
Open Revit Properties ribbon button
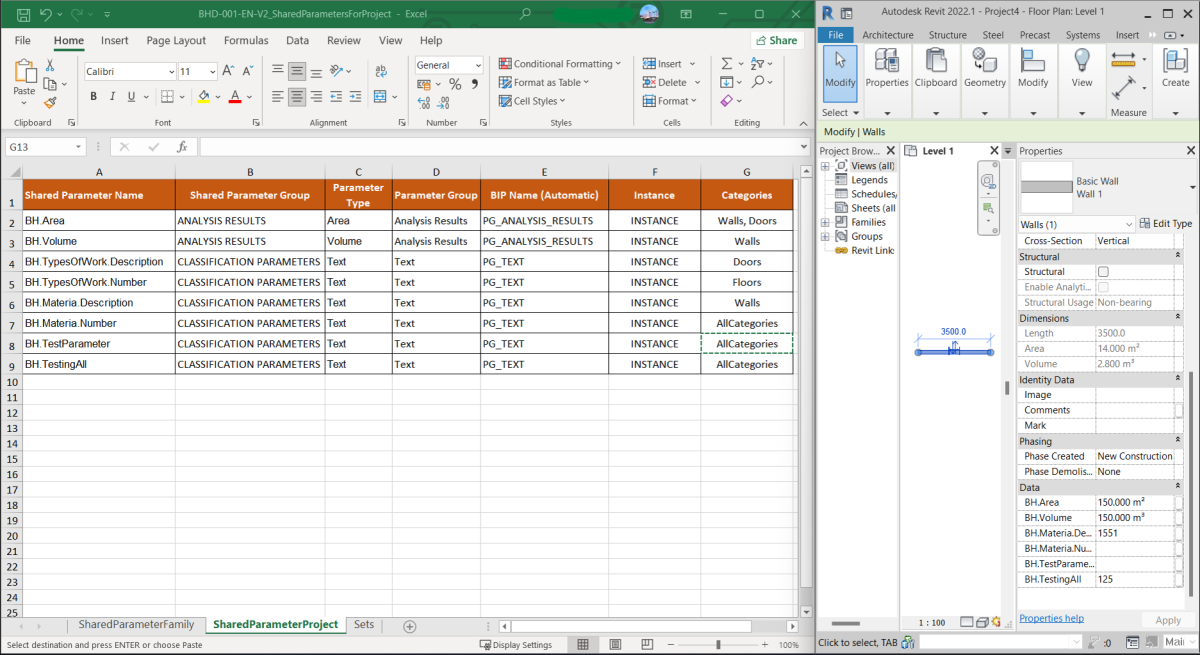click(886, 68)
